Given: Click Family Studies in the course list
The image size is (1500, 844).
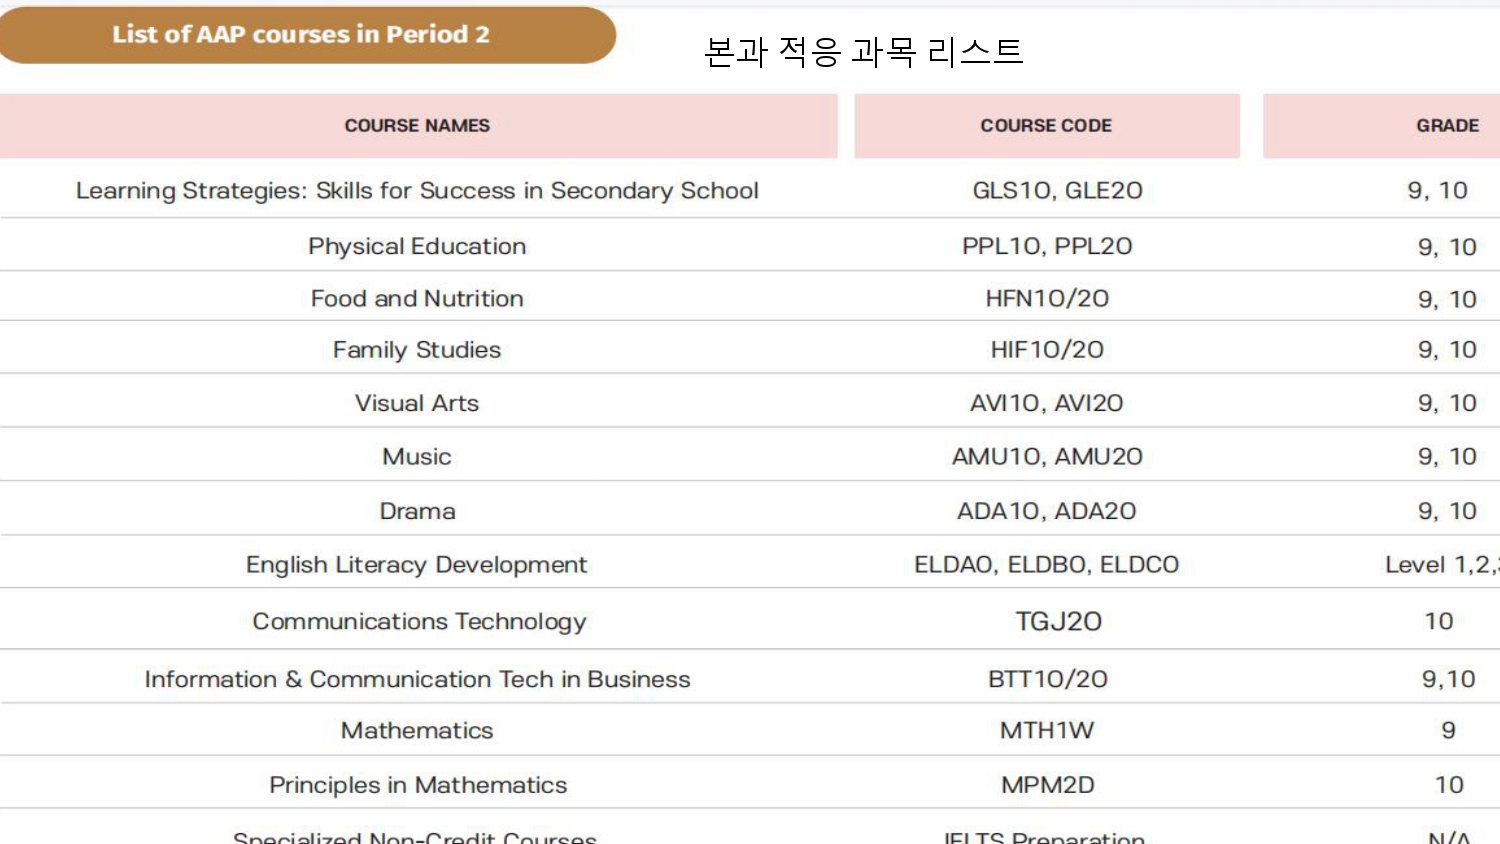Looking at the screenshot, I should [417, 350].
